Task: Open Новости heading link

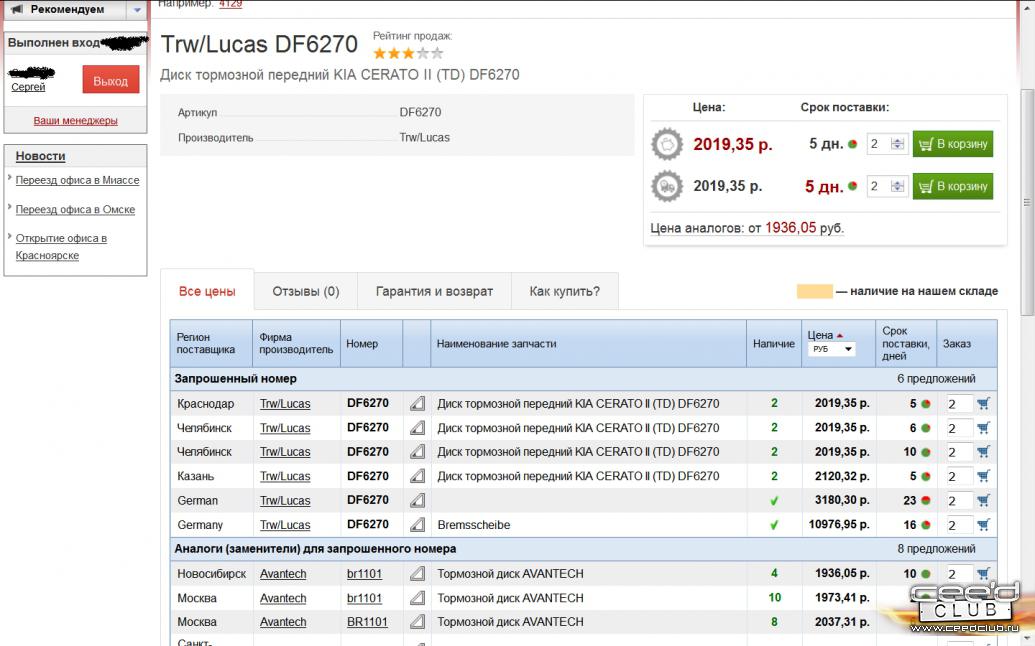Action: pos(40,156)
